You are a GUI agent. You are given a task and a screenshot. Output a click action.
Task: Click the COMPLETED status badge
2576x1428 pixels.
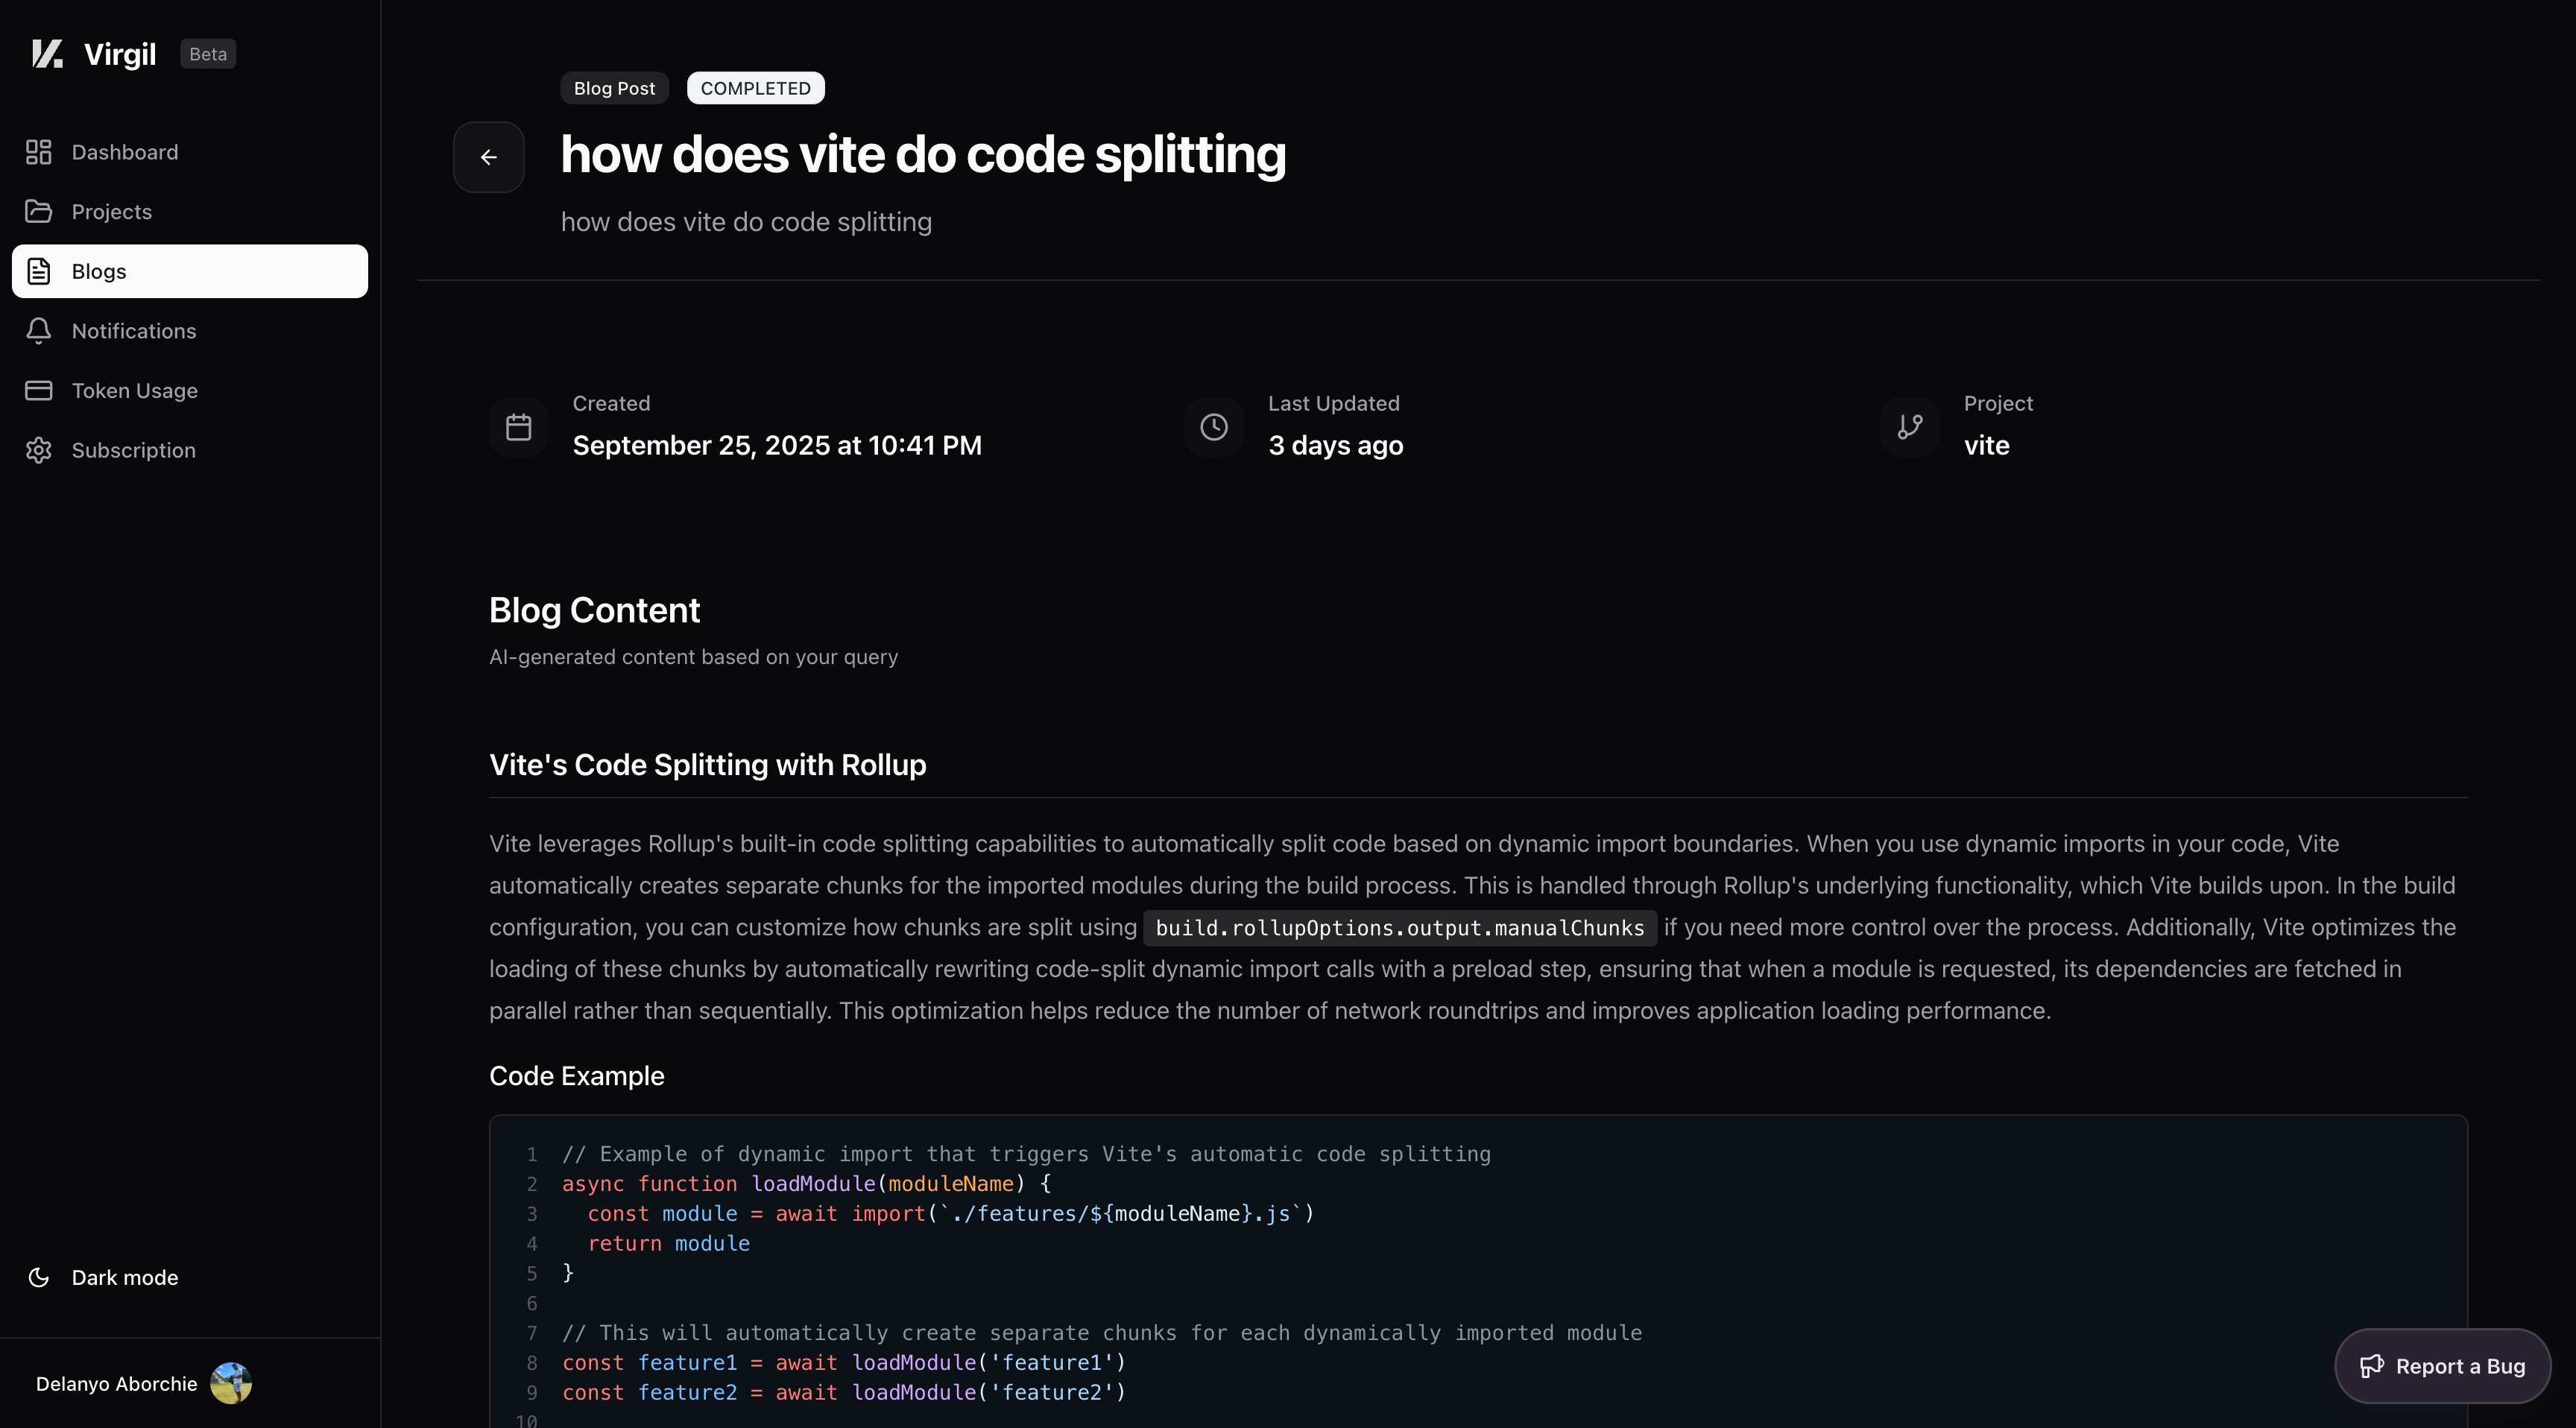pos(755,88)
